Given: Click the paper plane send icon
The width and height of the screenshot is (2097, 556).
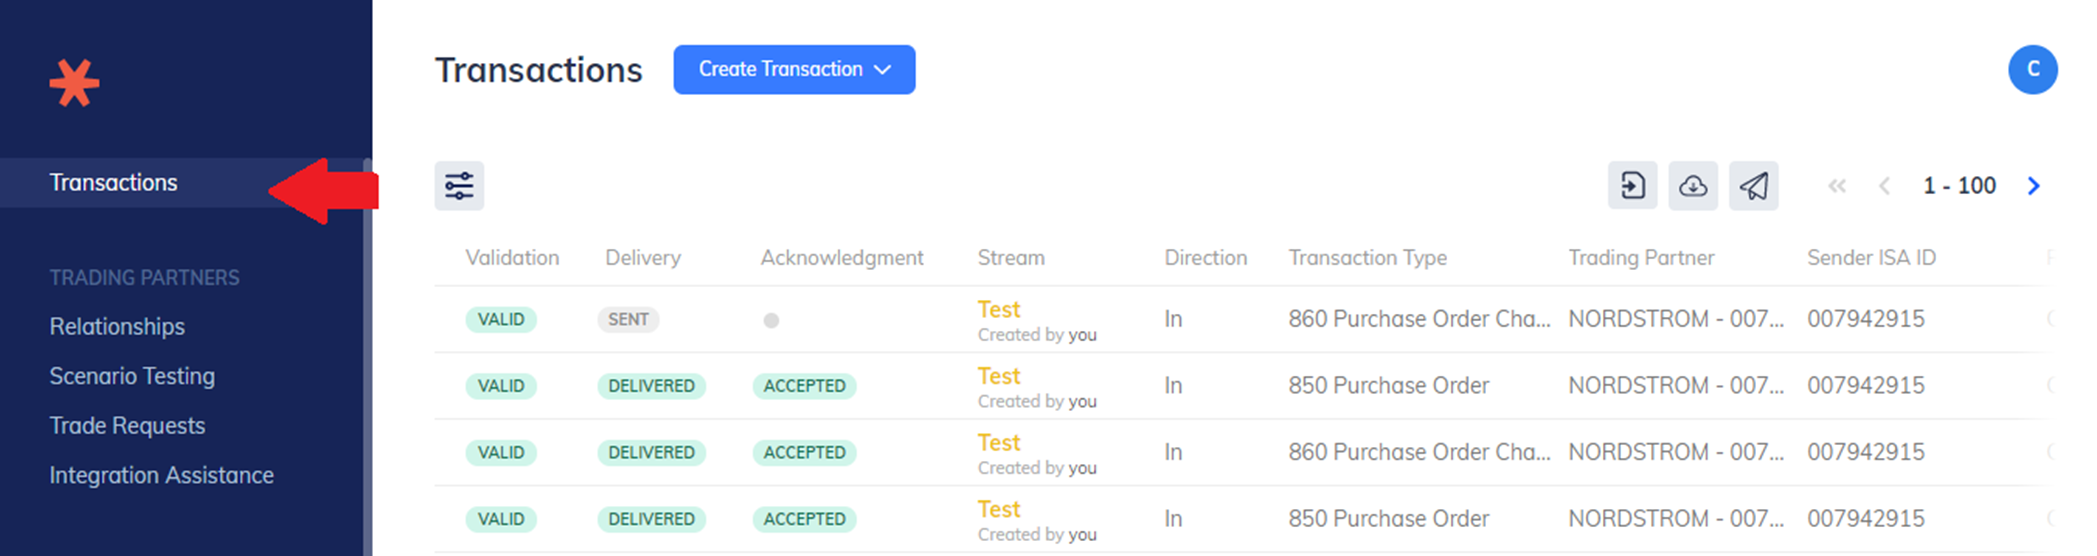Looking at the screenshot, I should tap(1754, 186).
